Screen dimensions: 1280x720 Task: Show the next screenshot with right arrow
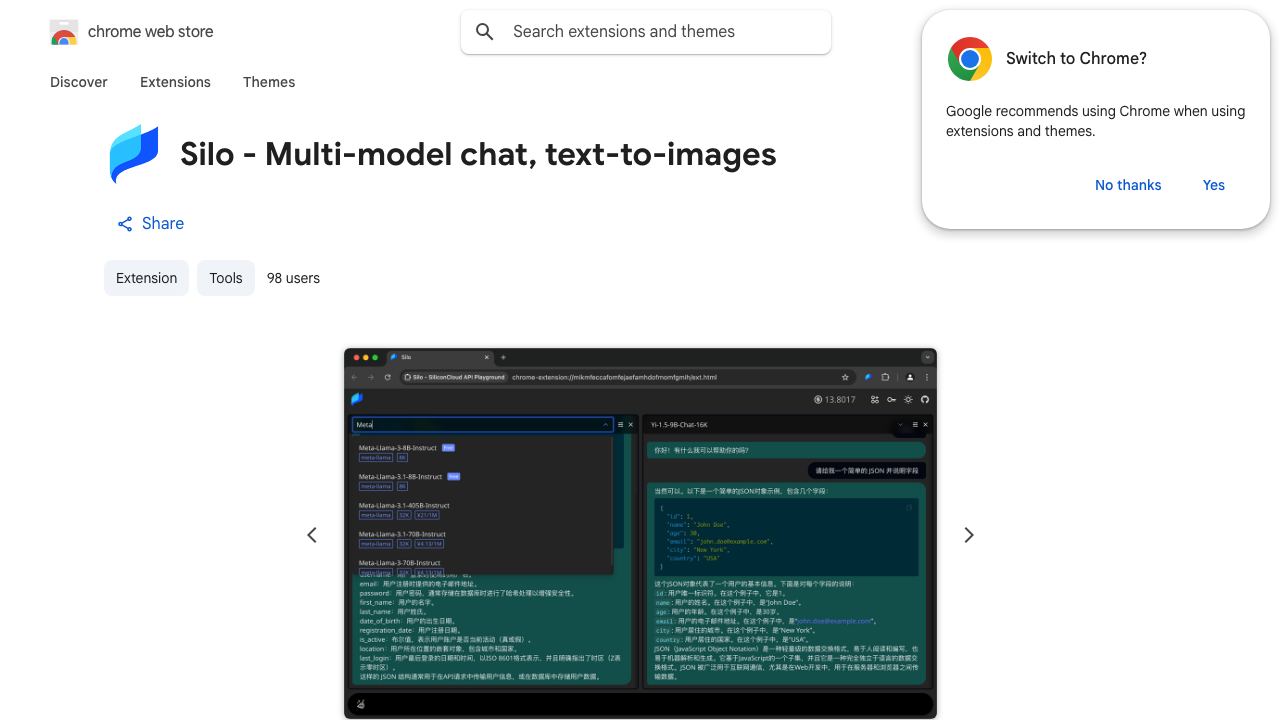(x=968, y=535)
